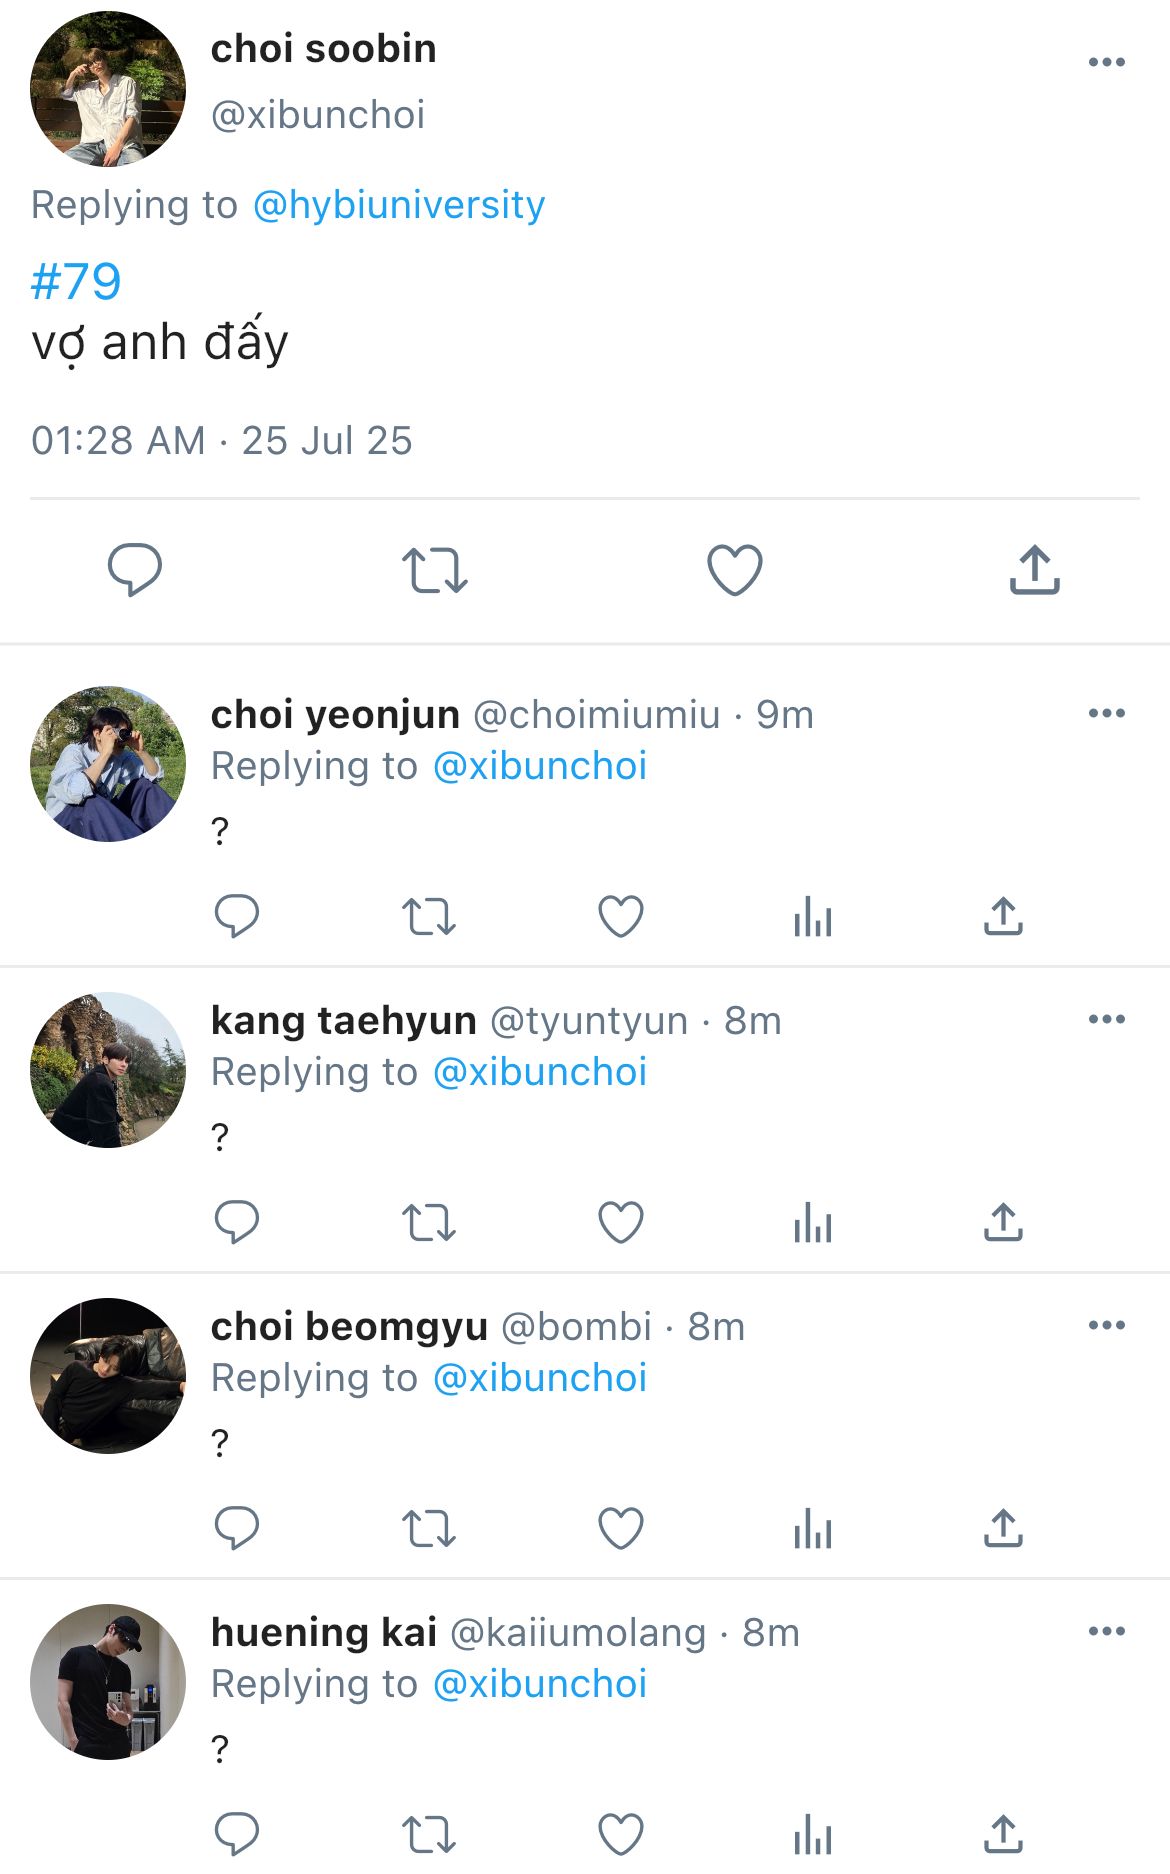The height and width of the screenshot is (1874, 1170).
Task: Open the @hybiuniversity profile link
Action: [x=398, y=205]
